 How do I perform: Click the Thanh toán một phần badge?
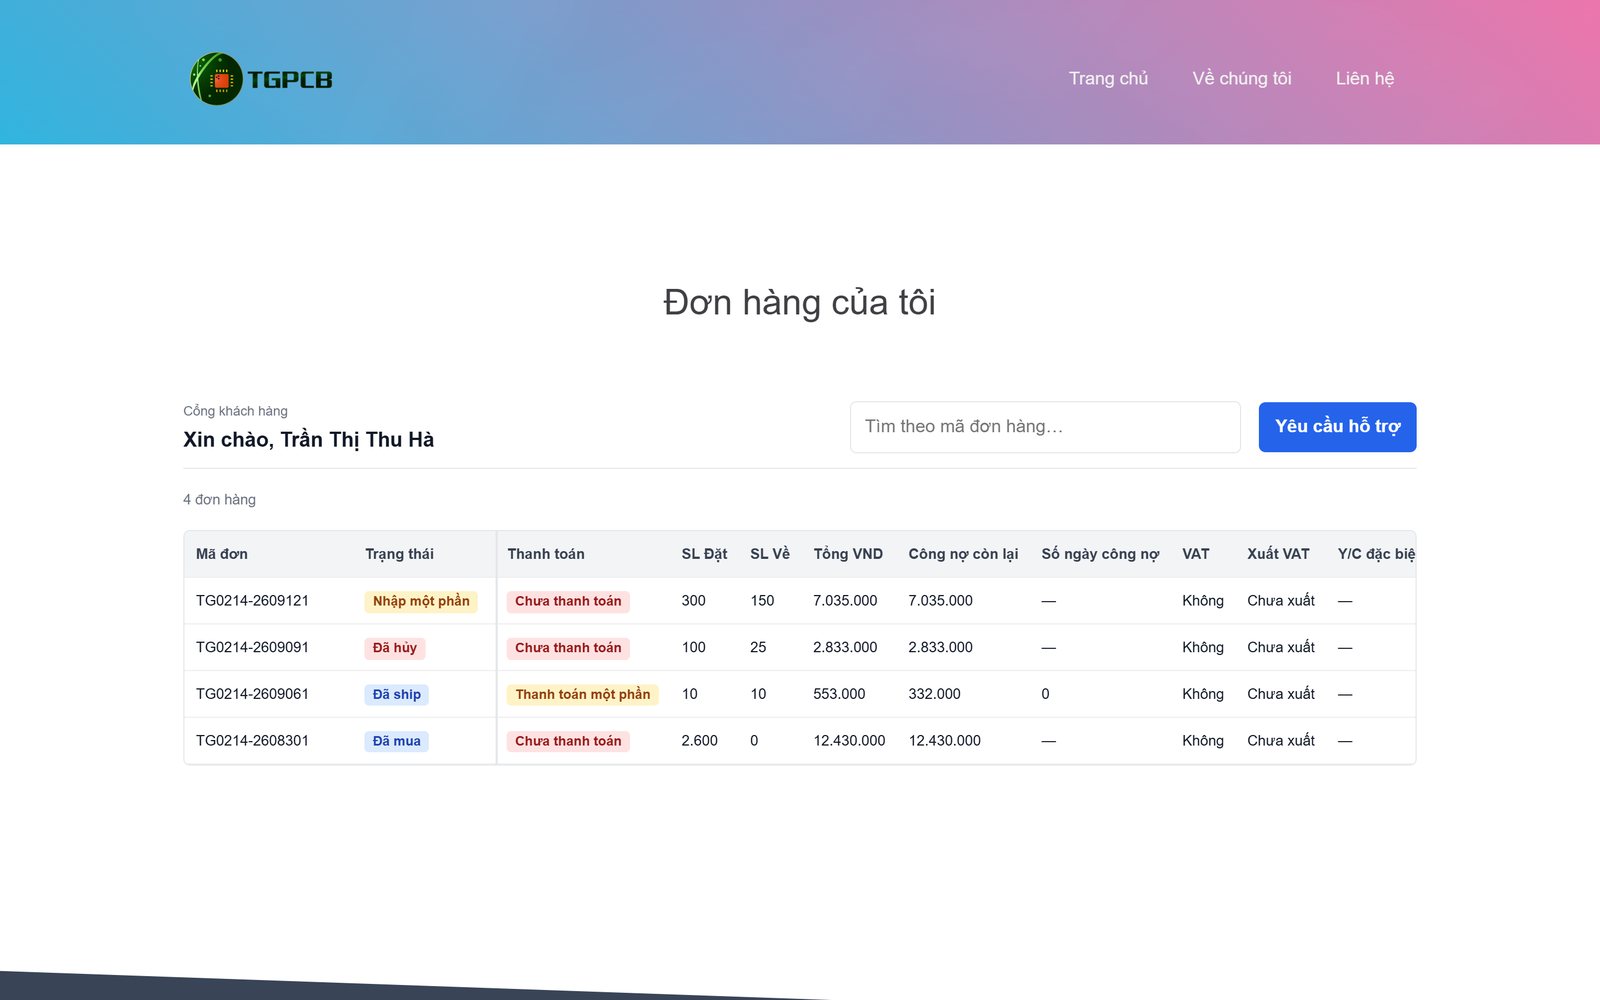click(x=583, y=694)
